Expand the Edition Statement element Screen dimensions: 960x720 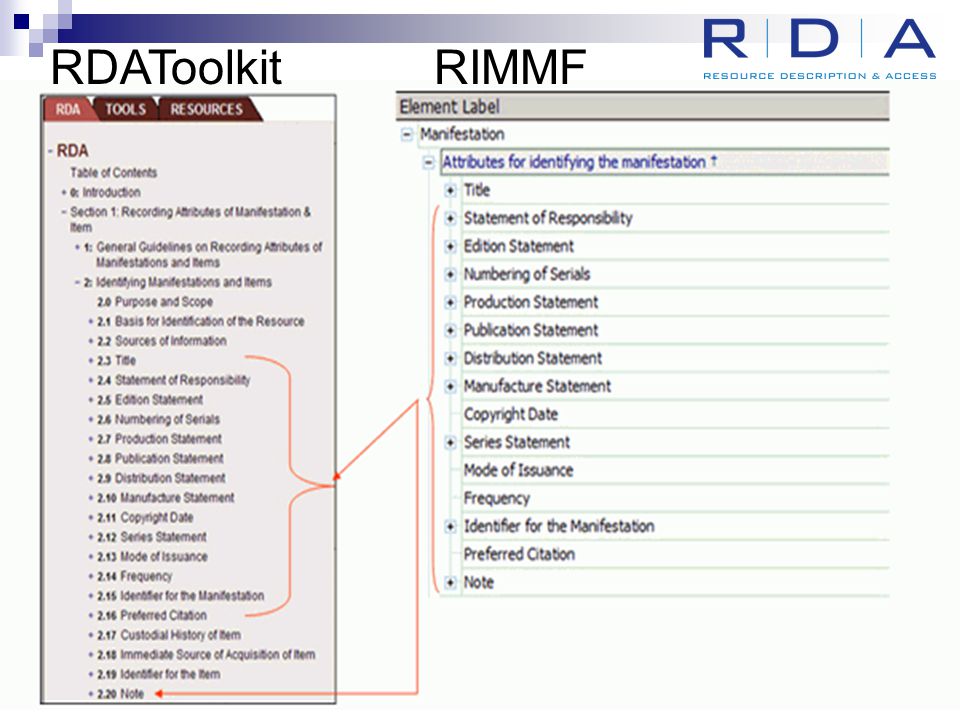[x=450, y=247]
